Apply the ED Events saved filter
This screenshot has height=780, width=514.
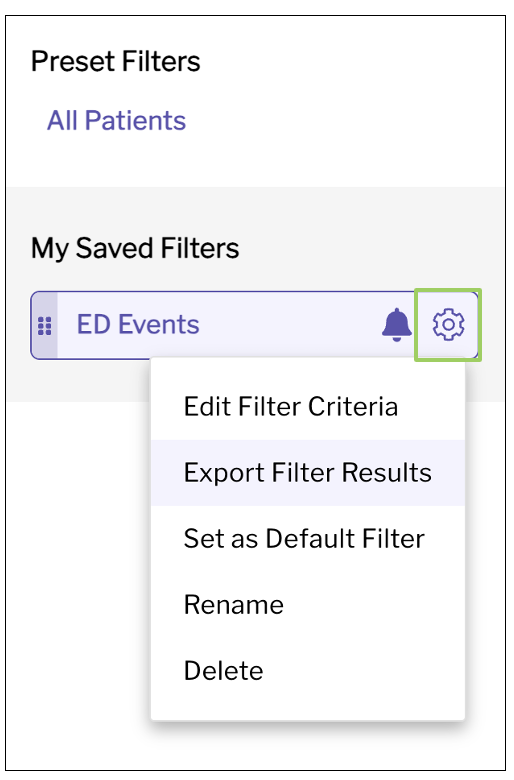(138, 324)
